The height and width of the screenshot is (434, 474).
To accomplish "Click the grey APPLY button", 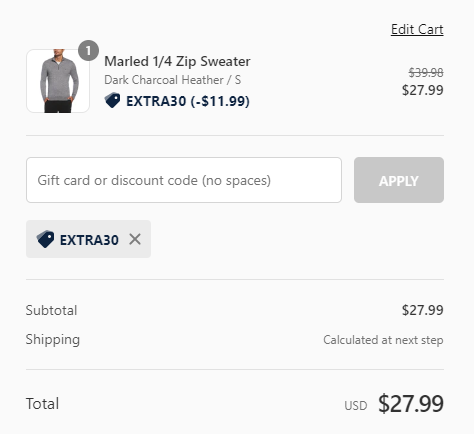I will [x=399, y=180].
